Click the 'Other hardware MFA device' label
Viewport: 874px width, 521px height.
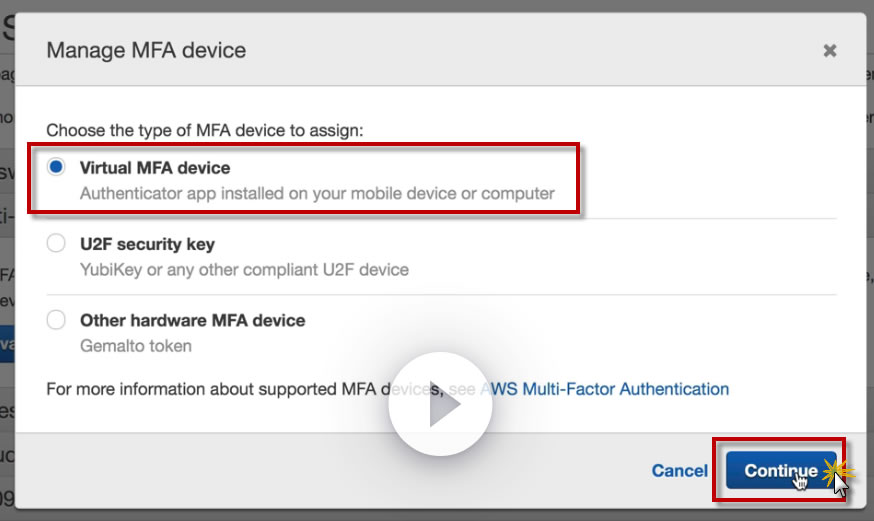coord(192,321)
